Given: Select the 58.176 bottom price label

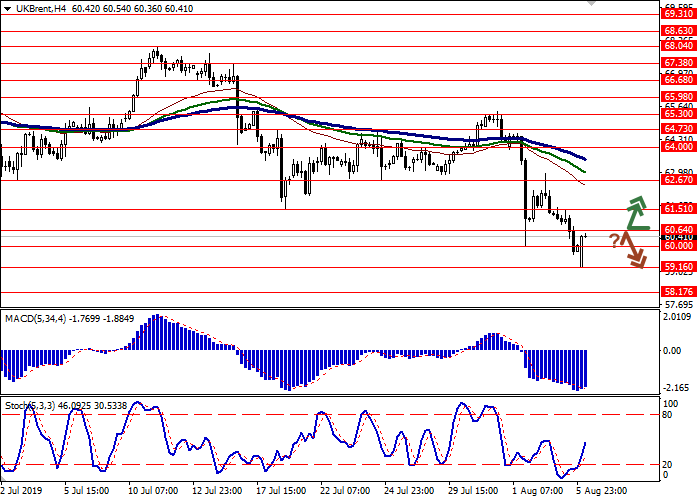Looking at the screenshot, I should (678, 292).
